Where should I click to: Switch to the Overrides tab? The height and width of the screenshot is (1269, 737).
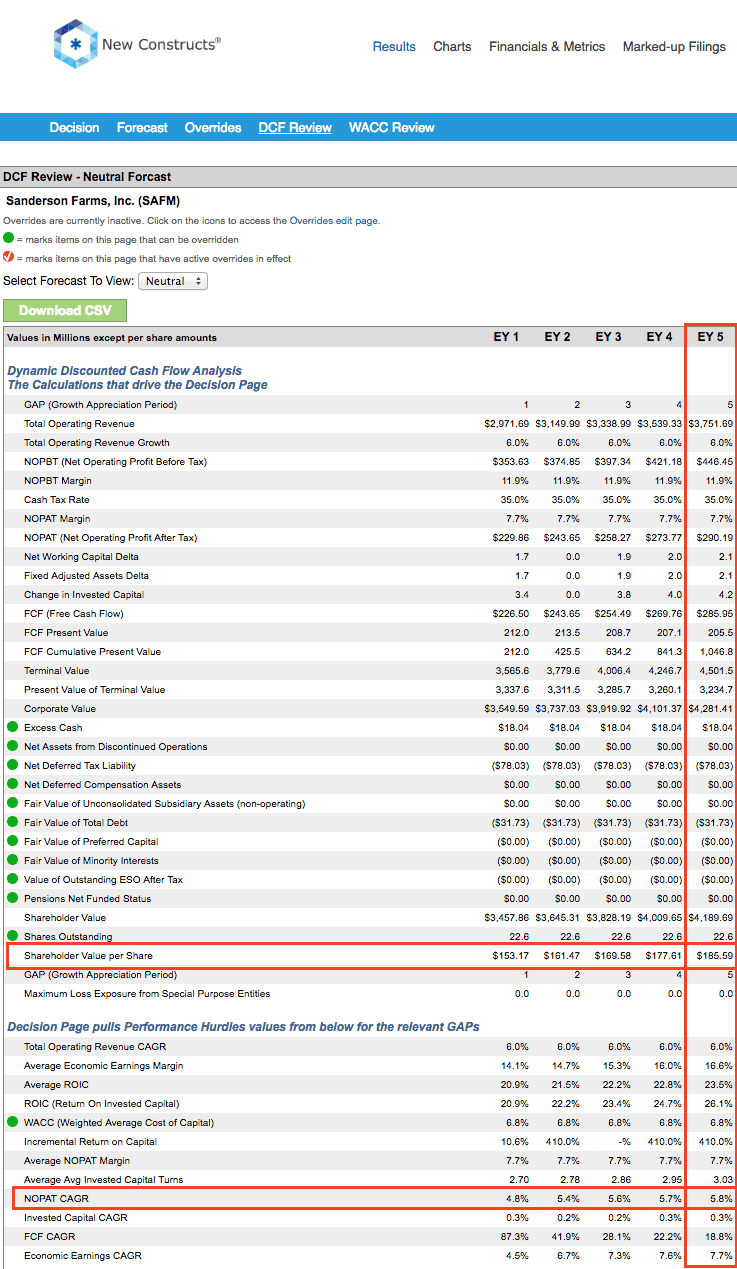213,127
